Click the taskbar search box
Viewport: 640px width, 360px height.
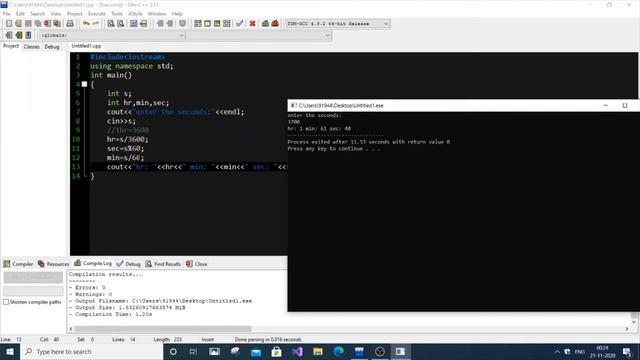91,351
